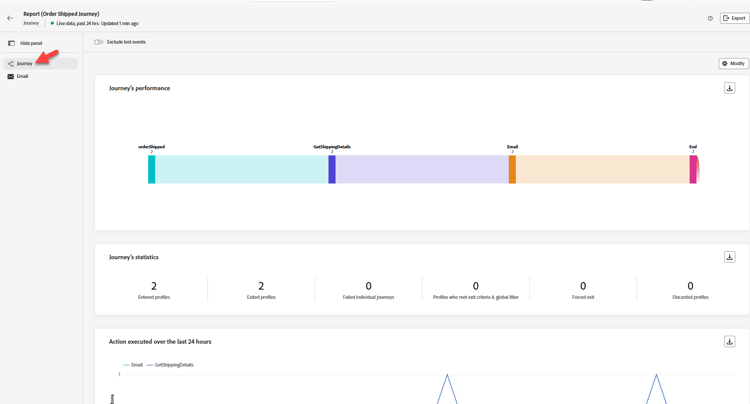
Task: Select Journey in the sidebar
Action: pos(41,64)
